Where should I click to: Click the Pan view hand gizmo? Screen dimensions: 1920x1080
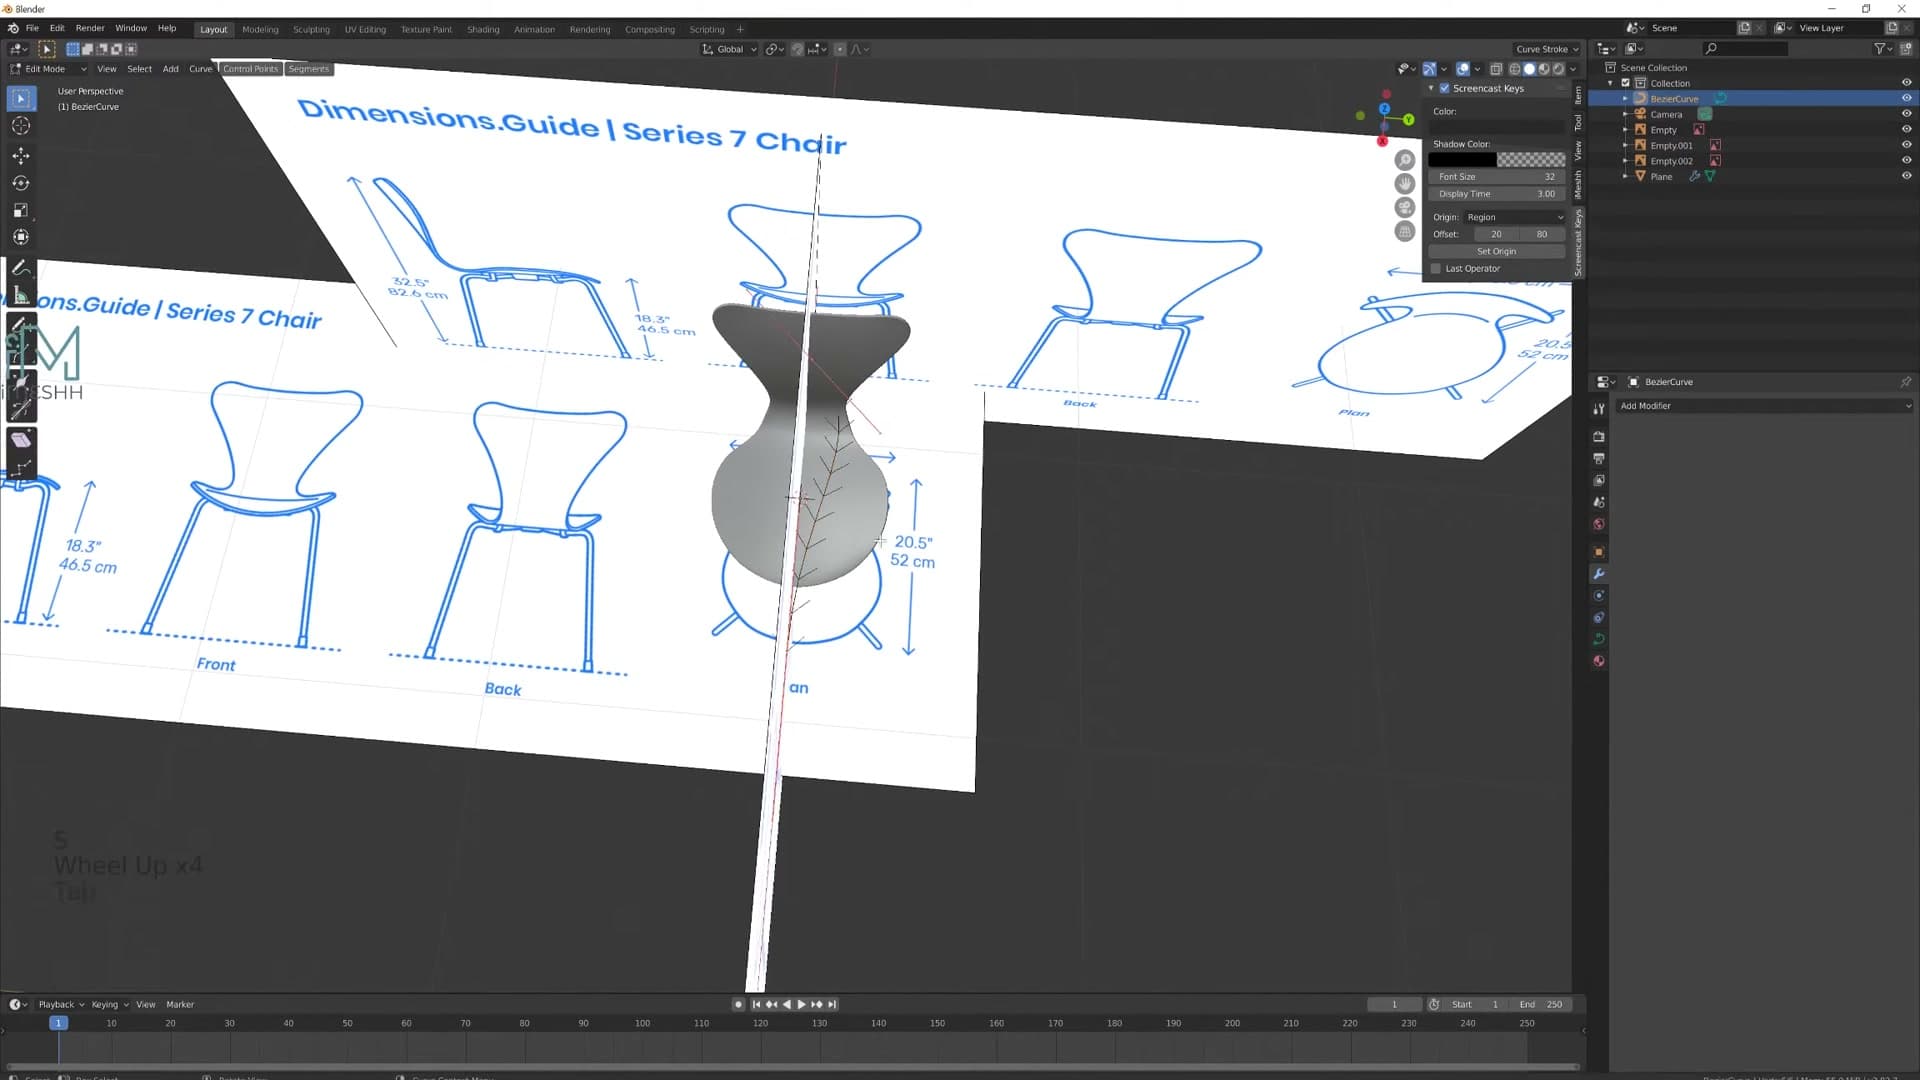(1405, 184)
